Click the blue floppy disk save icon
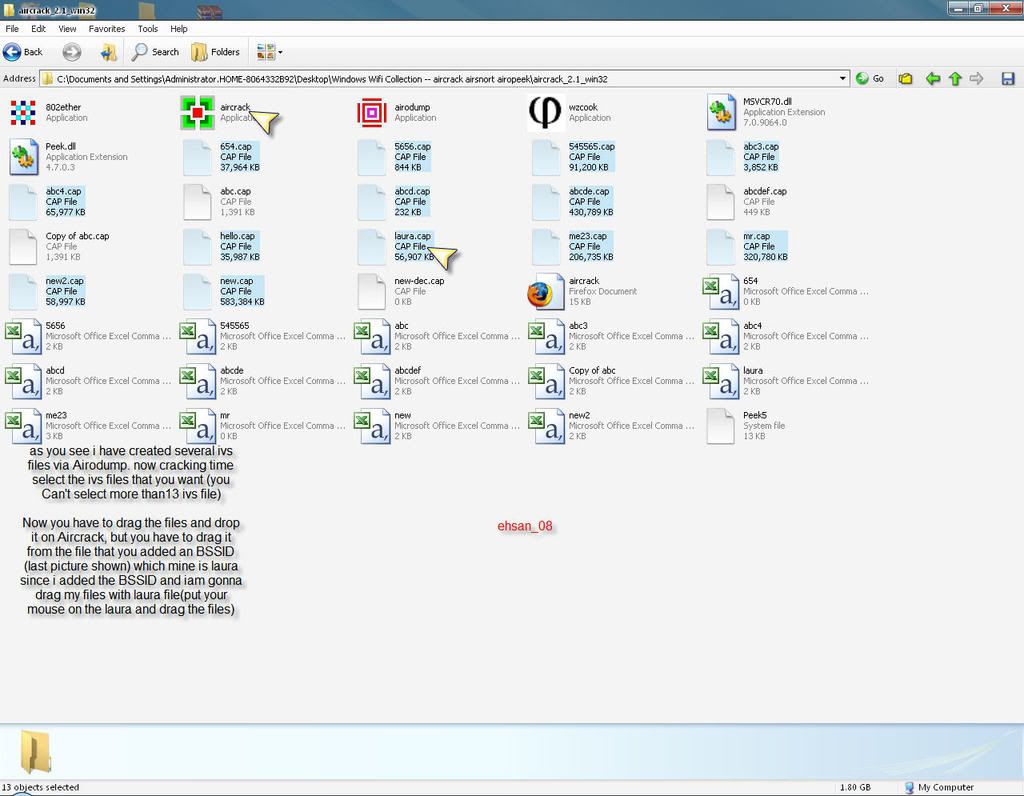This screenshot has height=796, width=1024. [1008, 79]
